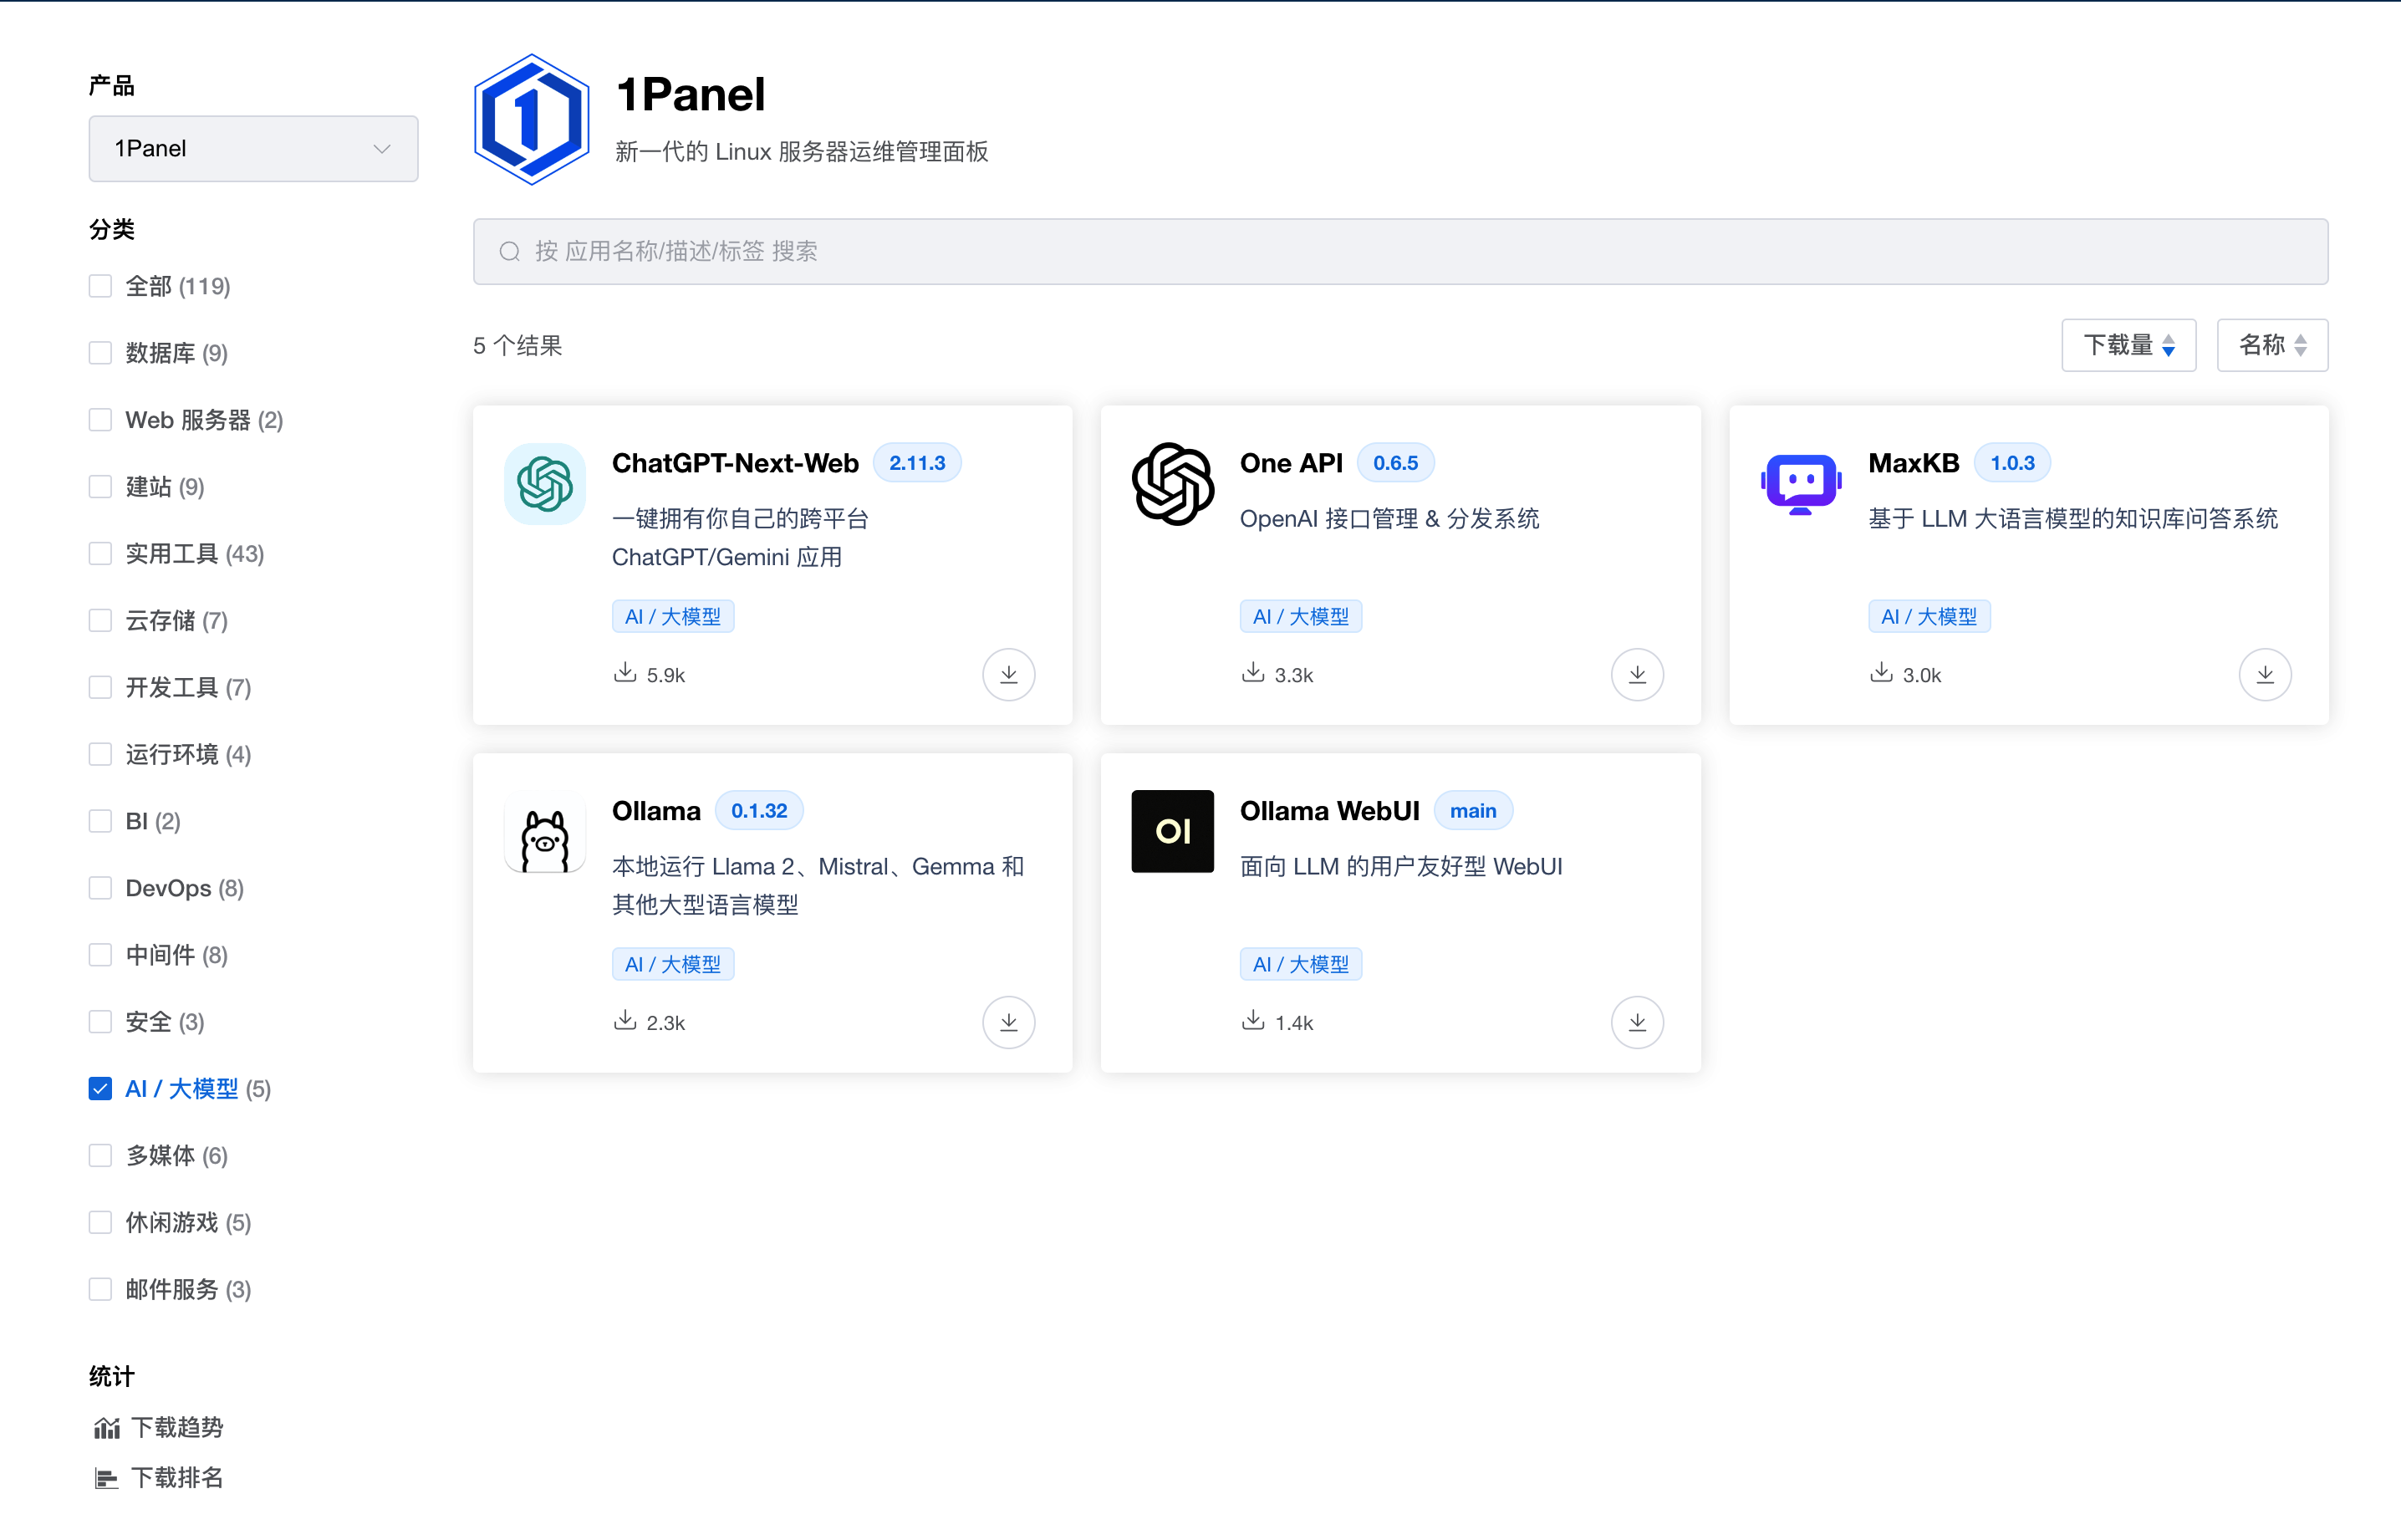The image size is (2401, 1540).
Task: Check the 实用工具 (43) checkbox
Action: 100,554
